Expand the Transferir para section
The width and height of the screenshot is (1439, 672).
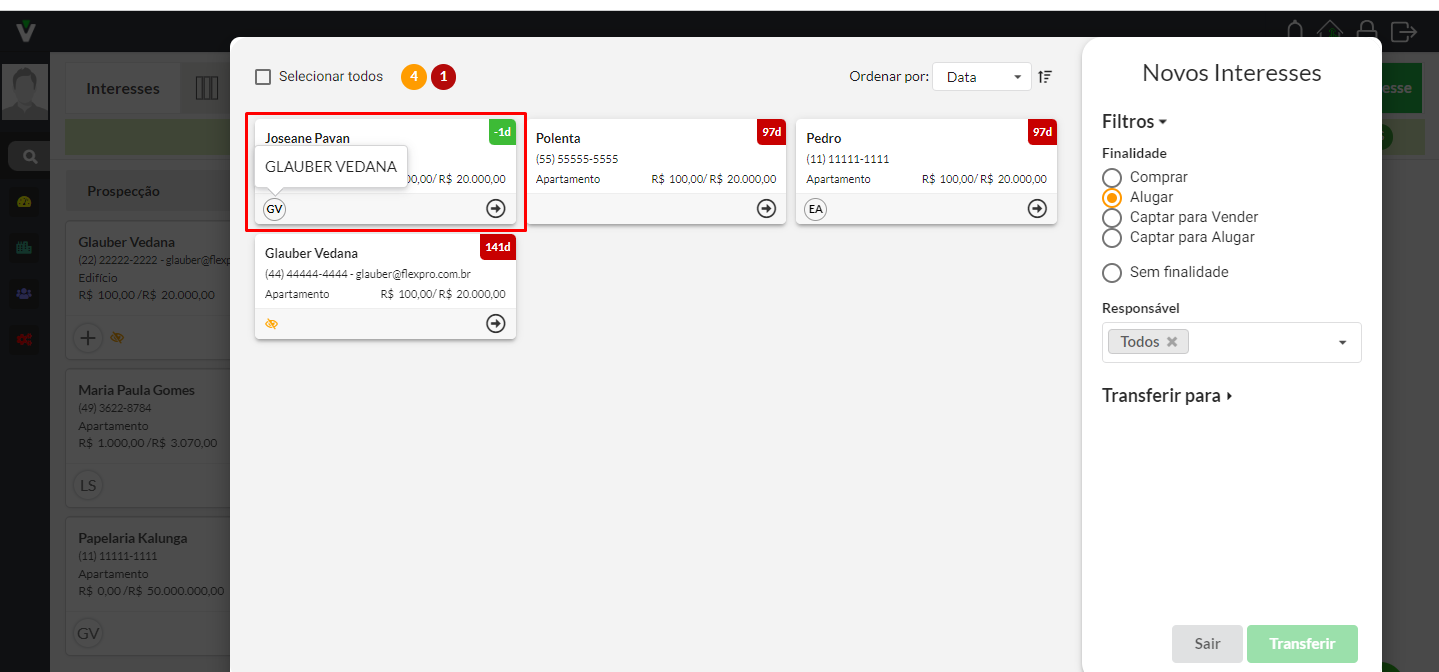click(x=1167, y=396)
